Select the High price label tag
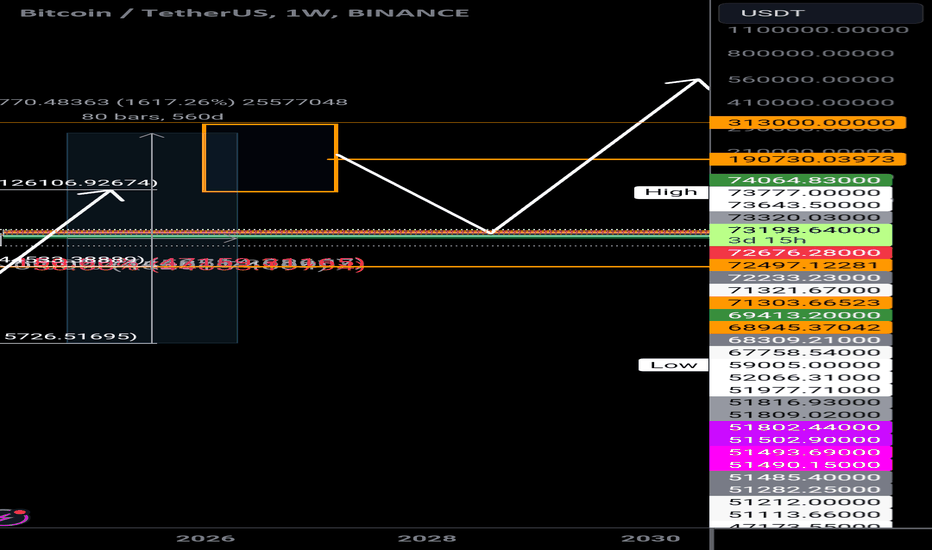 point(671,192)
